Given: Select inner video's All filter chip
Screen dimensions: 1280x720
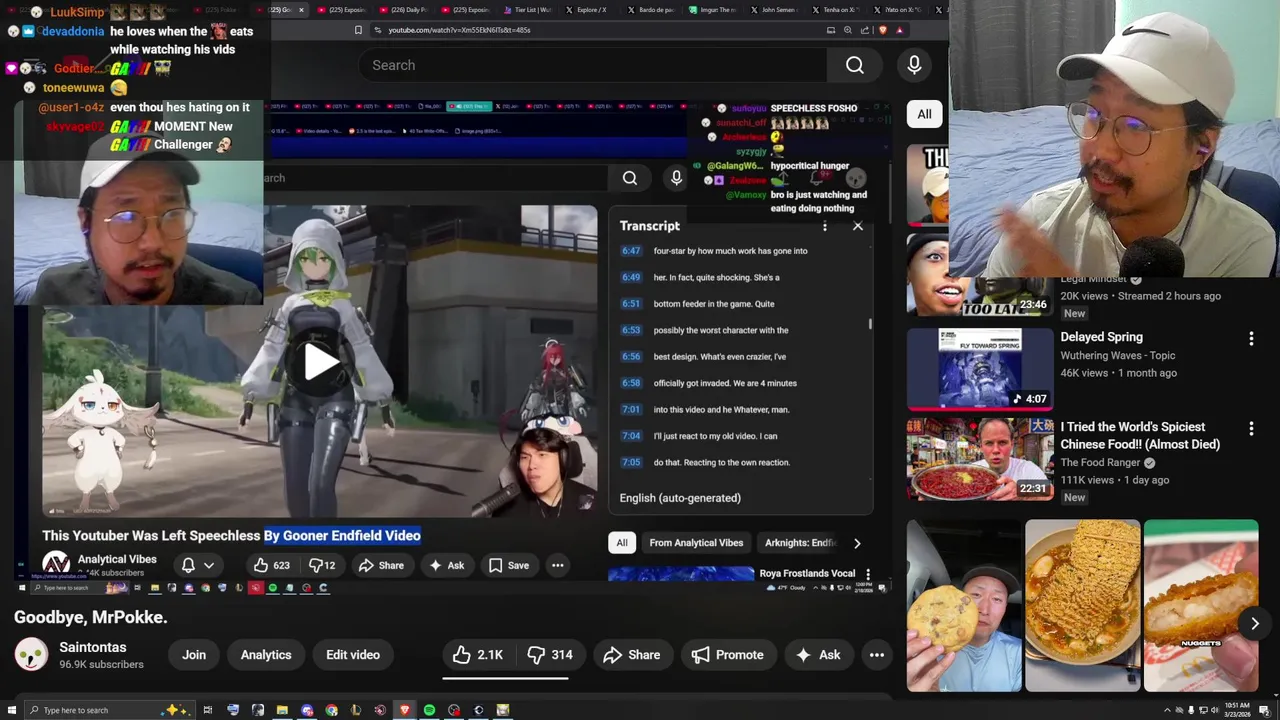Looking at the screenshot, I should pyautogui.click(x=622, y=543).
